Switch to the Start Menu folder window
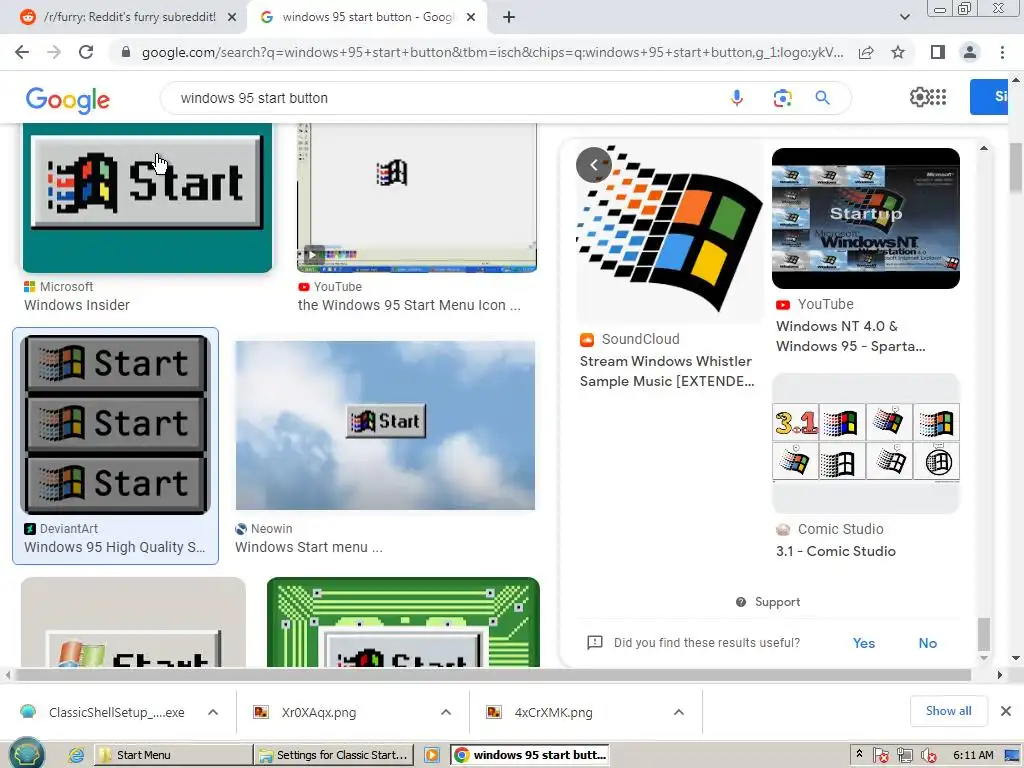This screenshot has width=1024, height=768. click(x=173, y=755)
